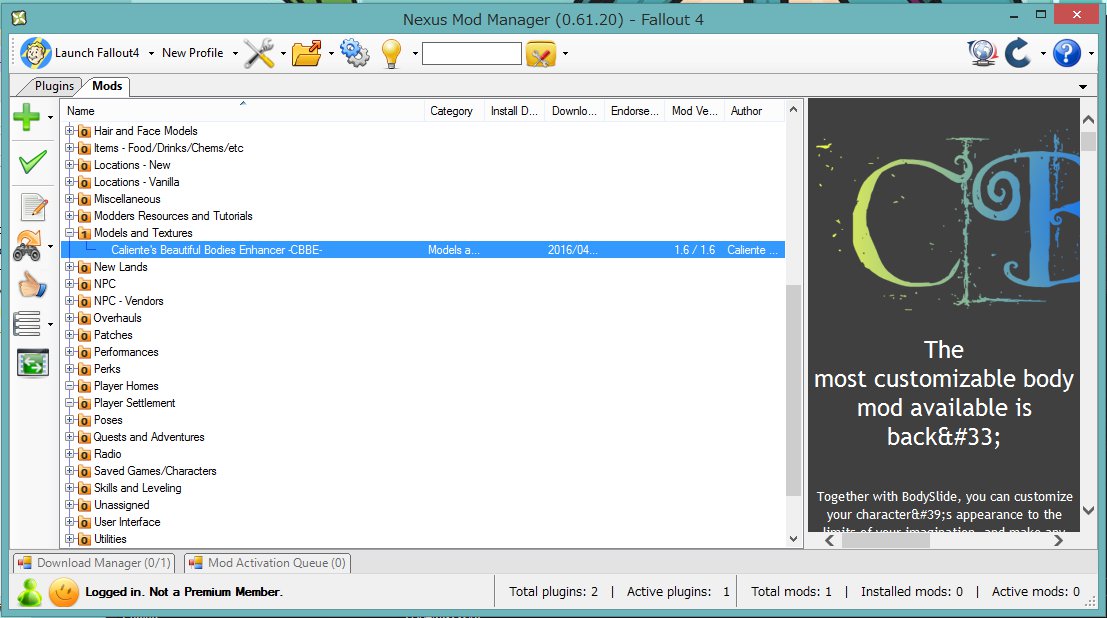Sort by the Endorsement column header
1107x618 pixels.
coord(634,111)
